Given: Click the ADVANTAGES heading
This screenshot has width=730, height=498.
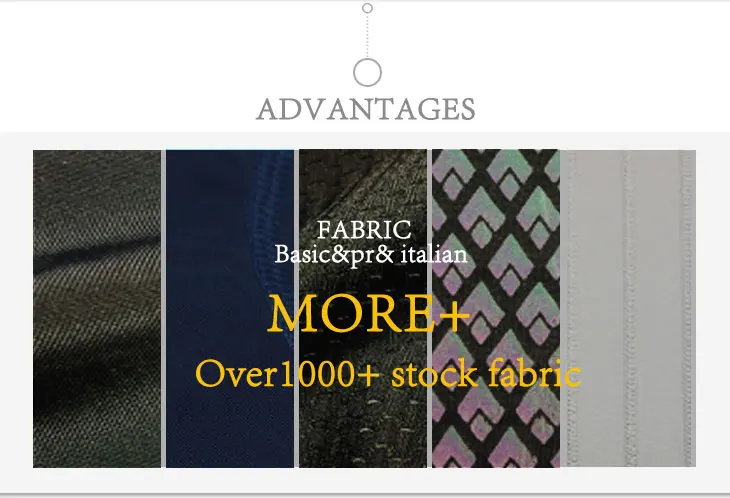Looking at the screenshot, I should [x=365, y=109].
